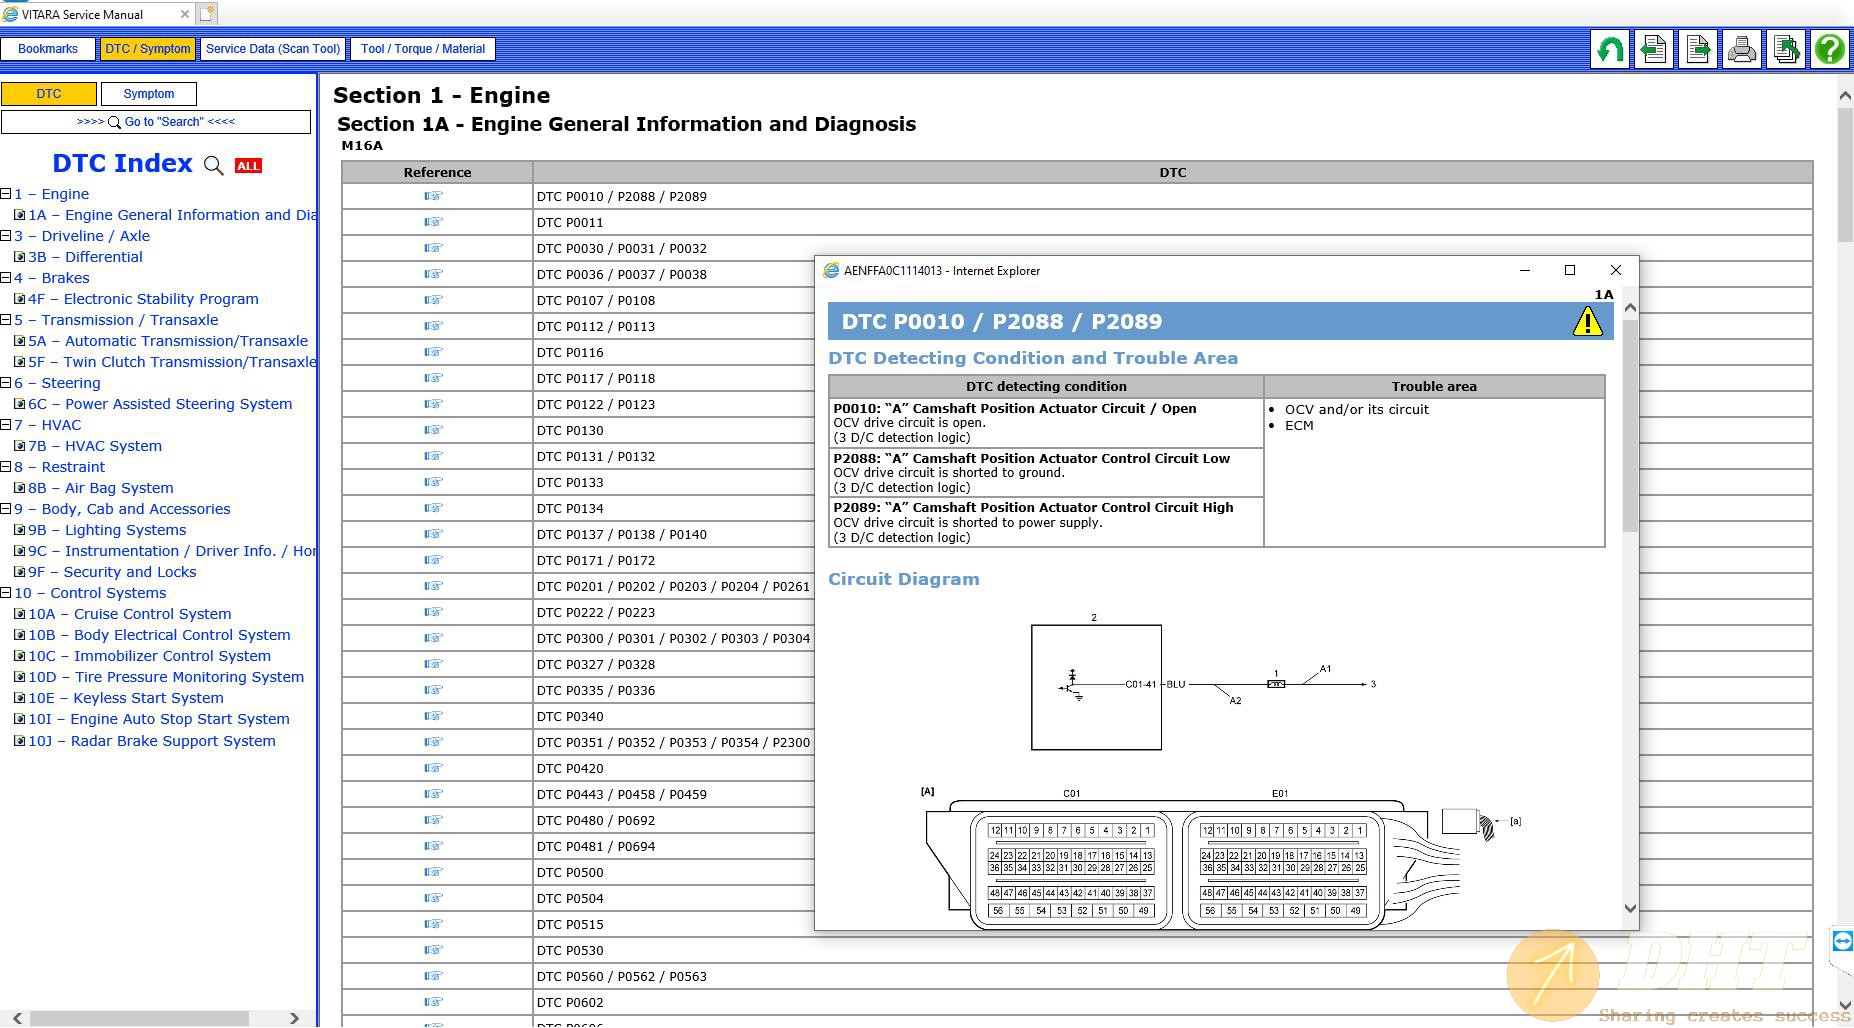Open Tool / Torque / Material tab

pyautogui.click(x=423, y=49)
